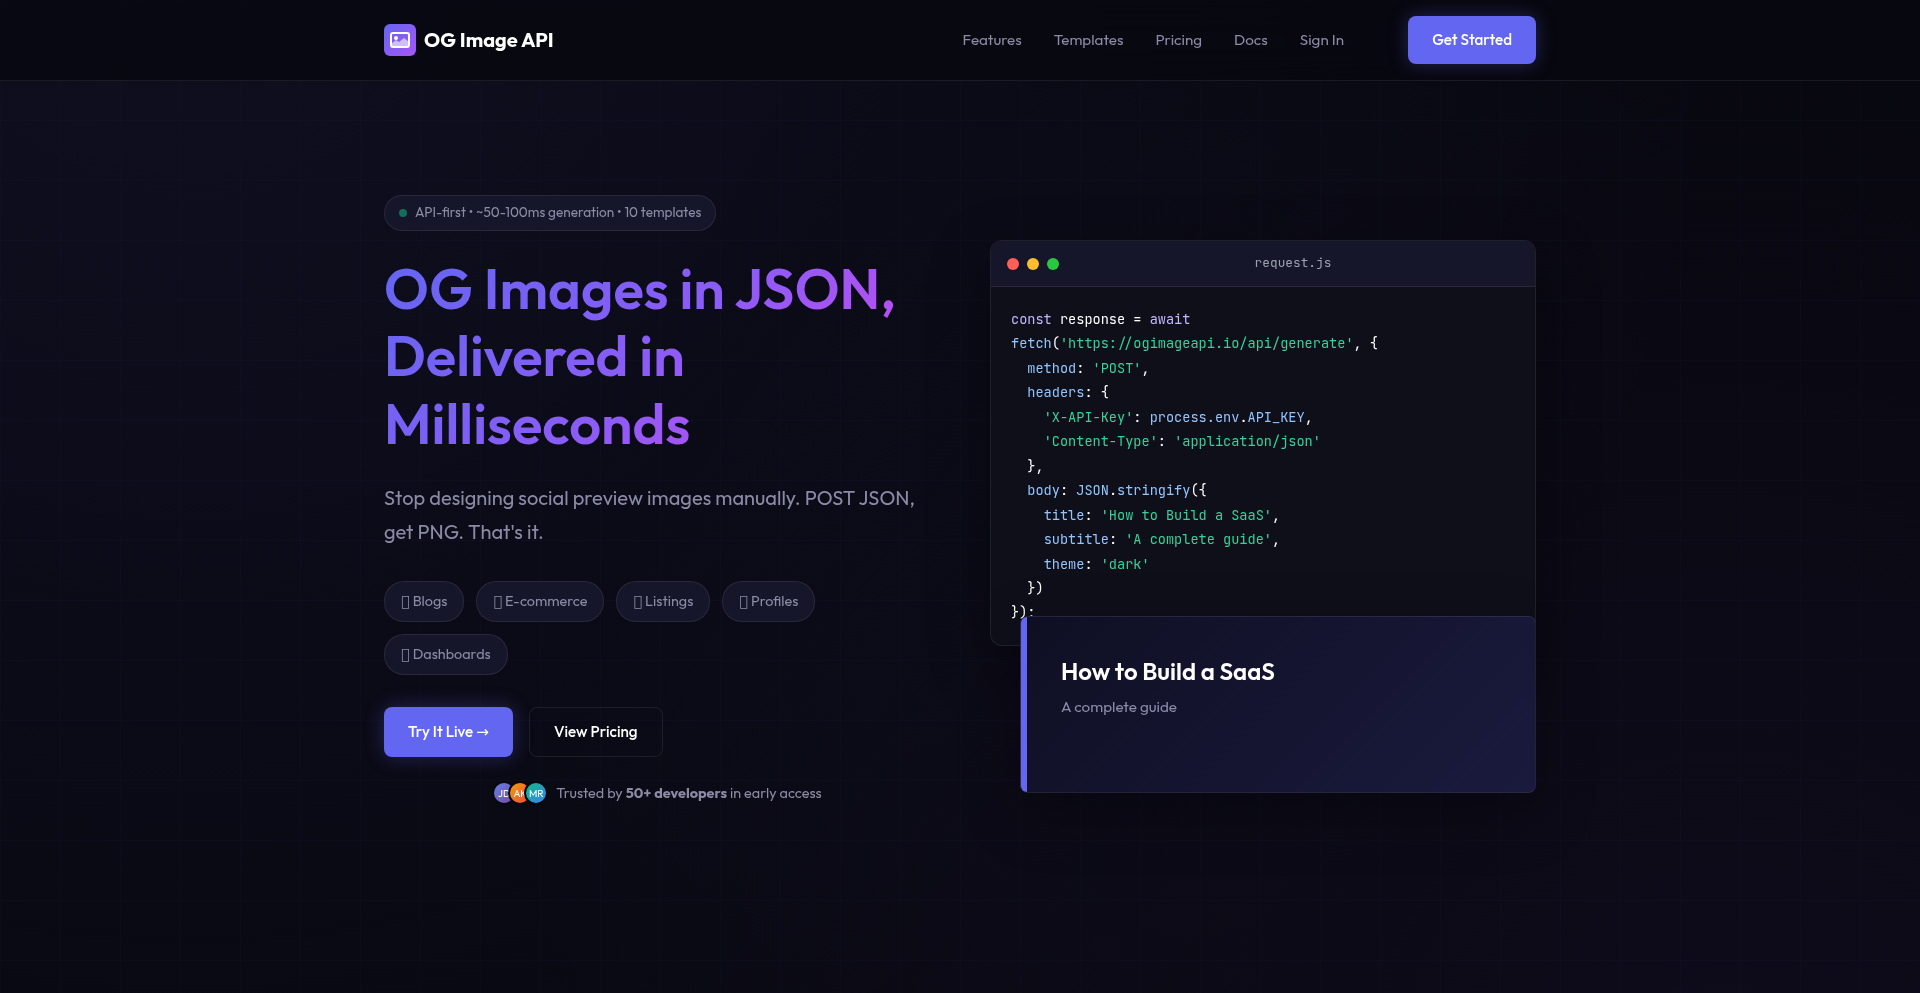Click the green traffic light in code window
The height and width of the screenshot is (993, 1920).
click(1054, 263)
